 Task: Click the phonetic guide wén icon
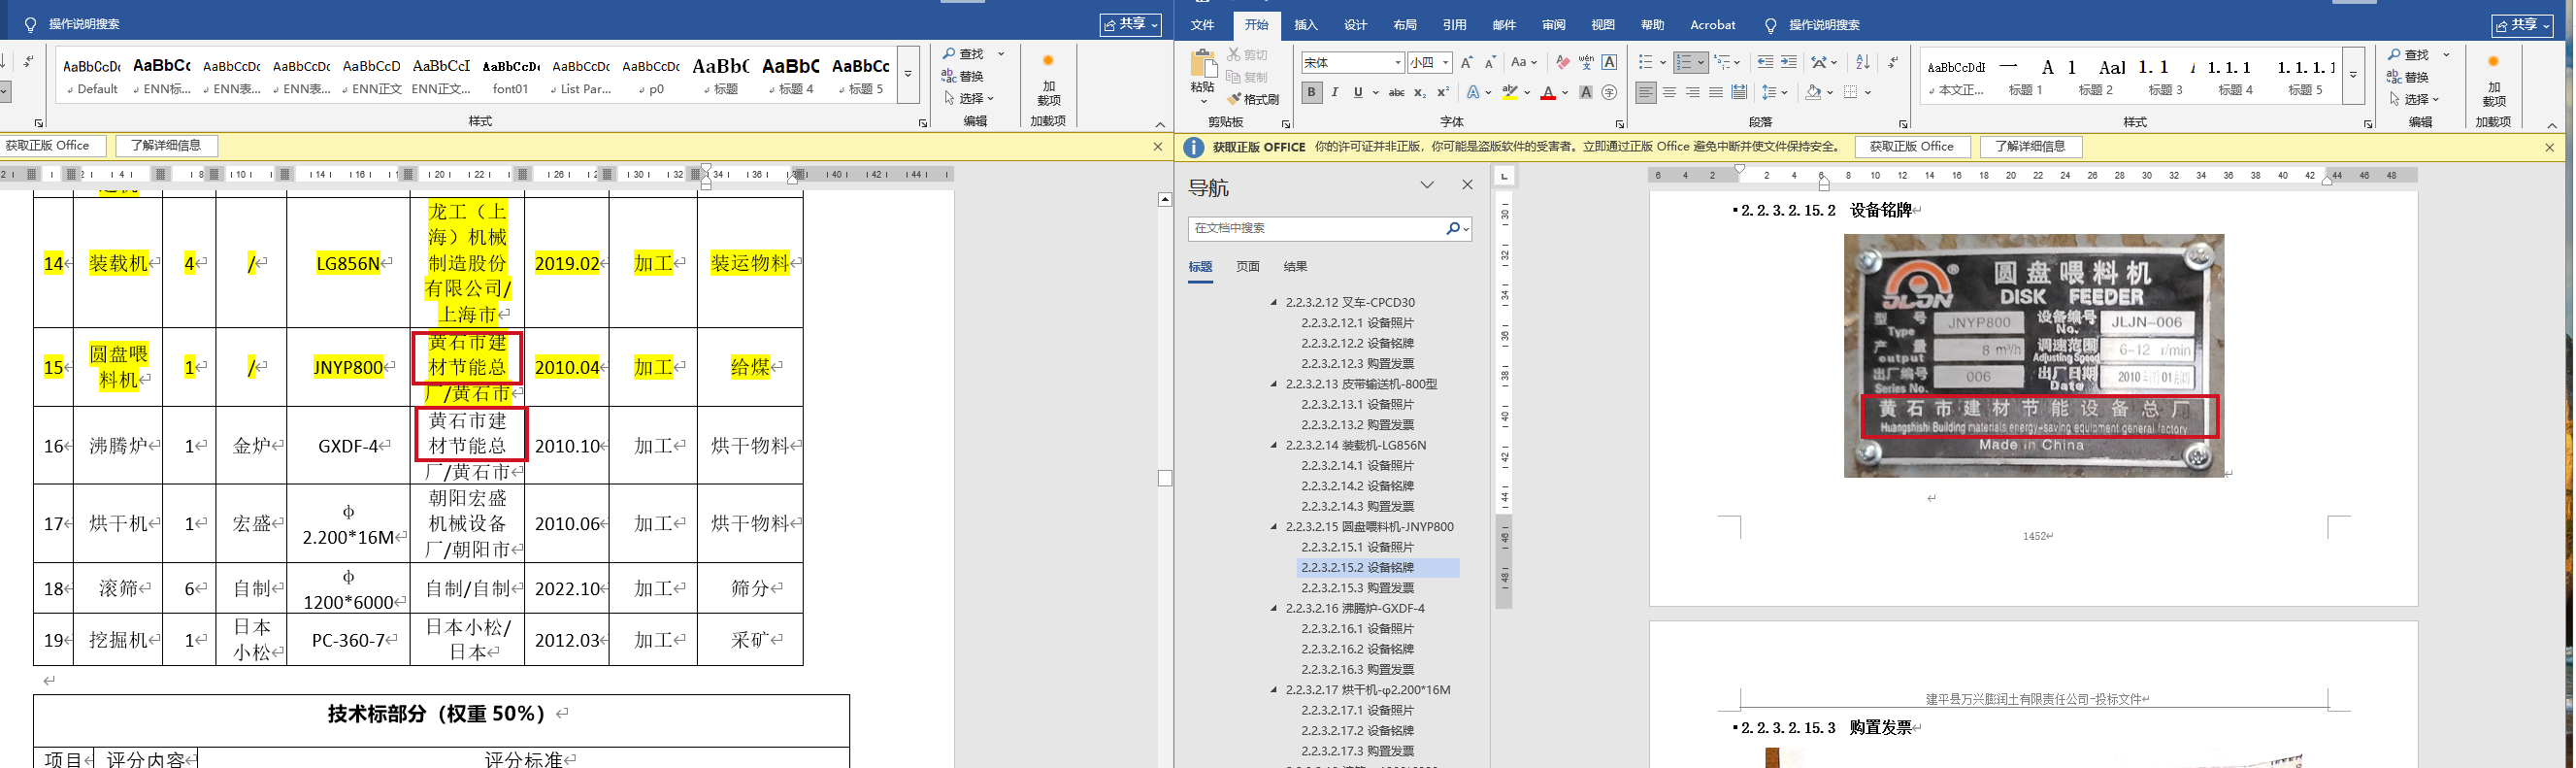tap(1586, 62)
